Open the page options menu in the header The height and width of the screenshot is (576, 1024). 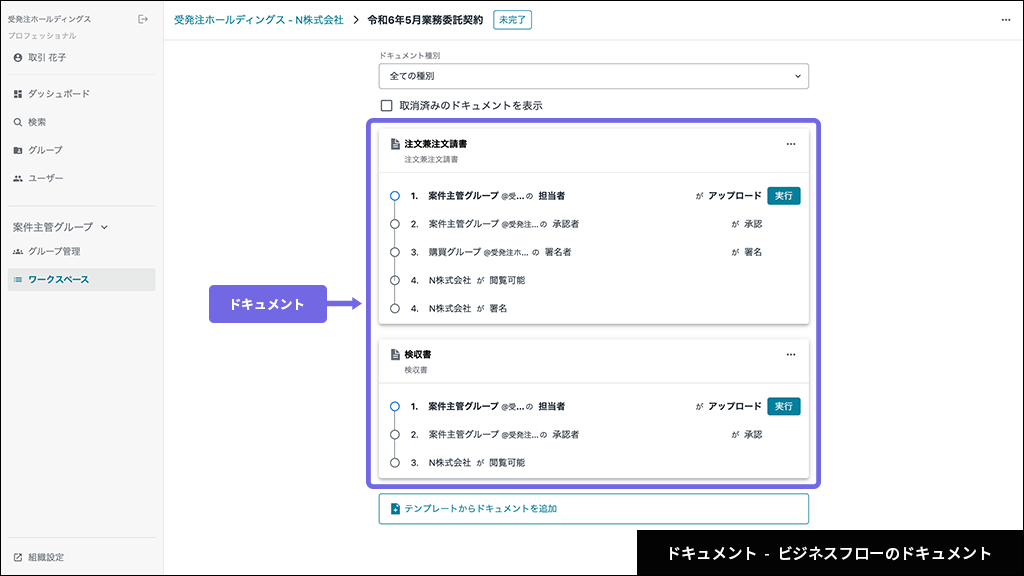(x=1006, y=20)
